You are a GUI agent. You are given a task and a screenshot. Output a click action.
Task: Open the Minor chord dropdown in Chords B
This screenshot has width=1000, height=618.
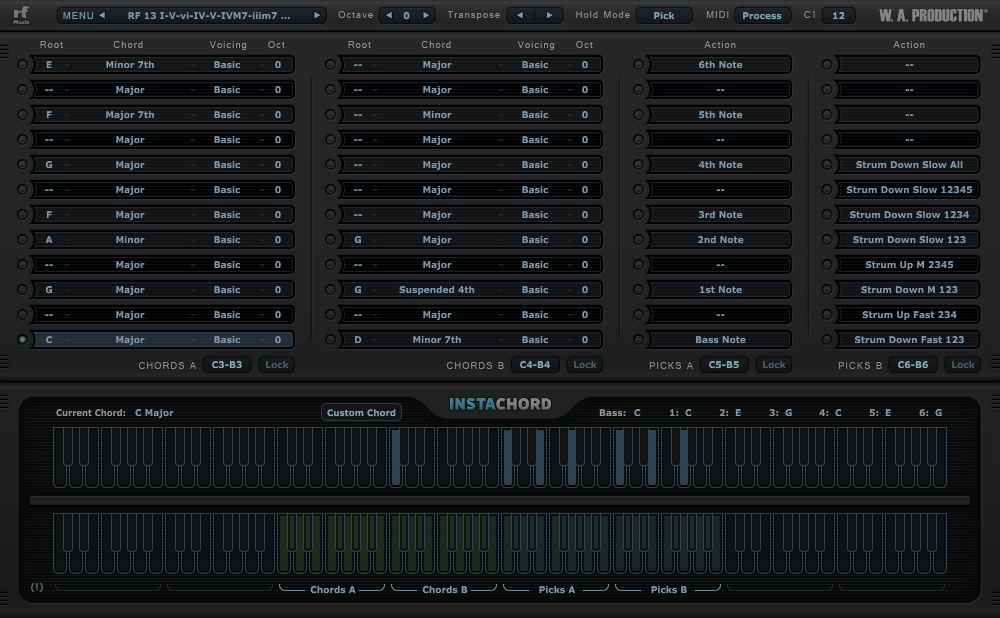click(x=437, y=115)
